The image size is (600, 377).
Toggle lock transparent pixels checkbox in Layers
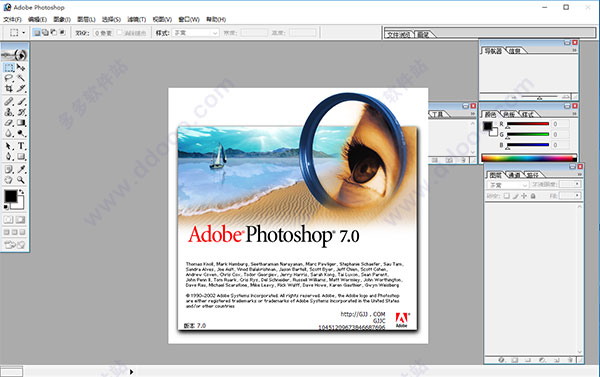pyautogui.click(x=506, y=196)
